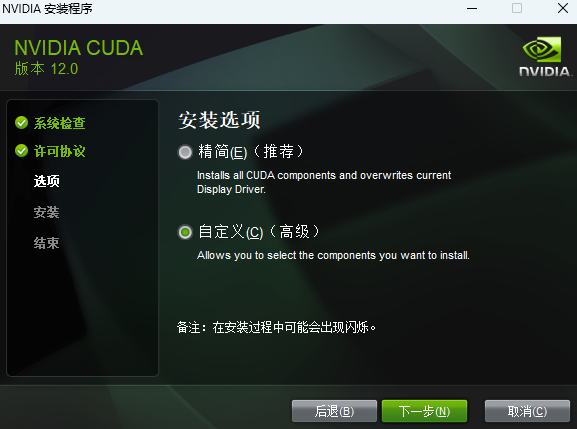Click the 精简(E)（推荐）option label
Screen dimensions: 577x429
click(251, 152)
